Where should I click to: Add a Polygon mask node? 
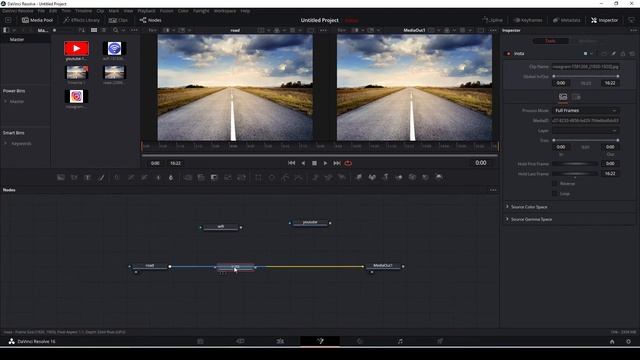(285, 178)
